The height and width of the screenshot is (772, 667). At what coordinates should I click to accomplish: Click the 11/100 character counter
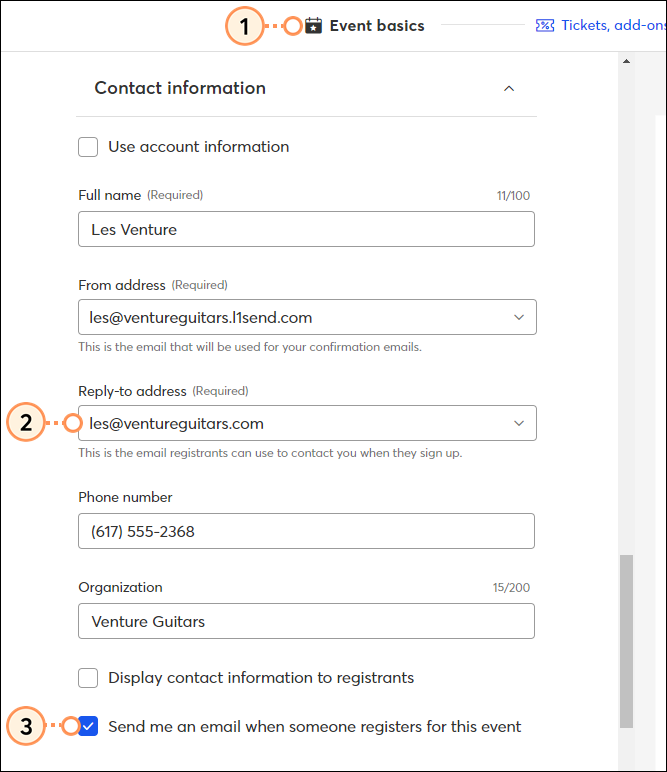[513, 195]
